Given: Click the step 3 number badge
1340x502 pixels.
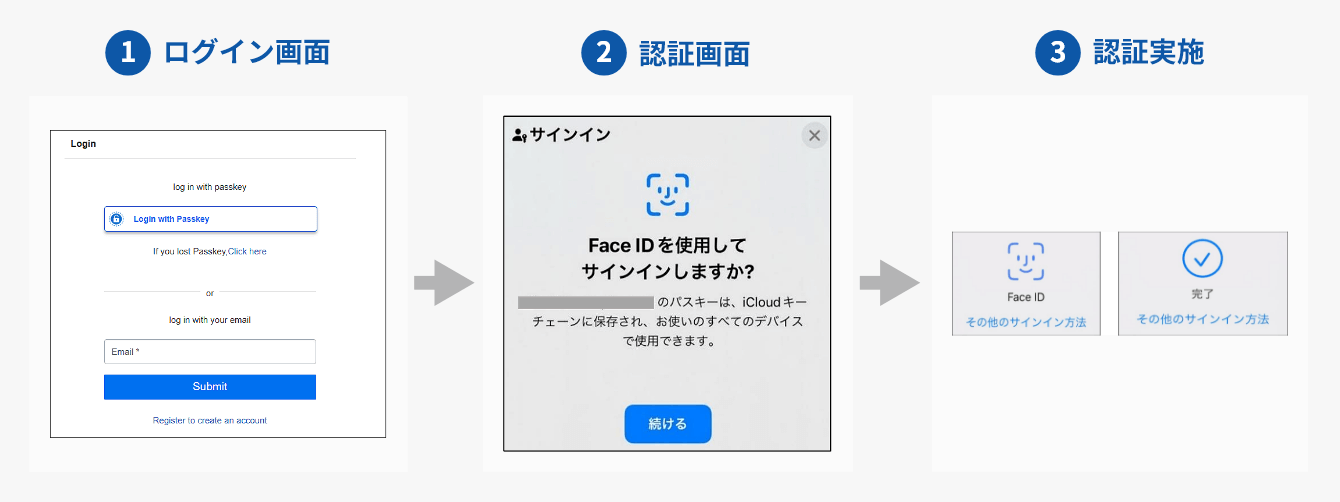Looking at the screenshot, I should [x=1058, y=53].
